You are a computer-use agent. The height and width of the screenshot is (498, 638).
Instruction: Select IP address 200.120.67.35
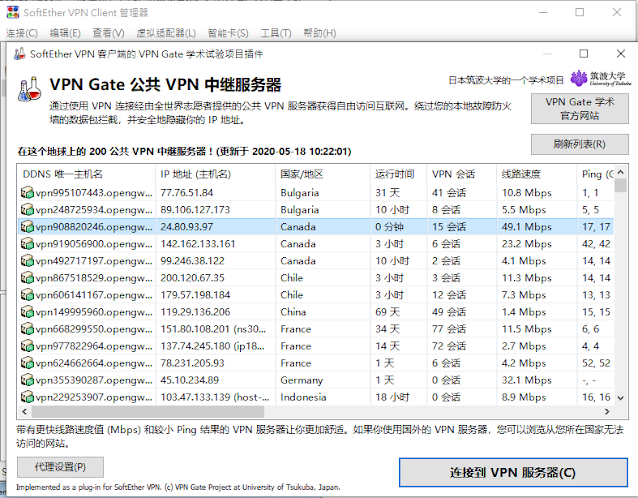point(192,278)
